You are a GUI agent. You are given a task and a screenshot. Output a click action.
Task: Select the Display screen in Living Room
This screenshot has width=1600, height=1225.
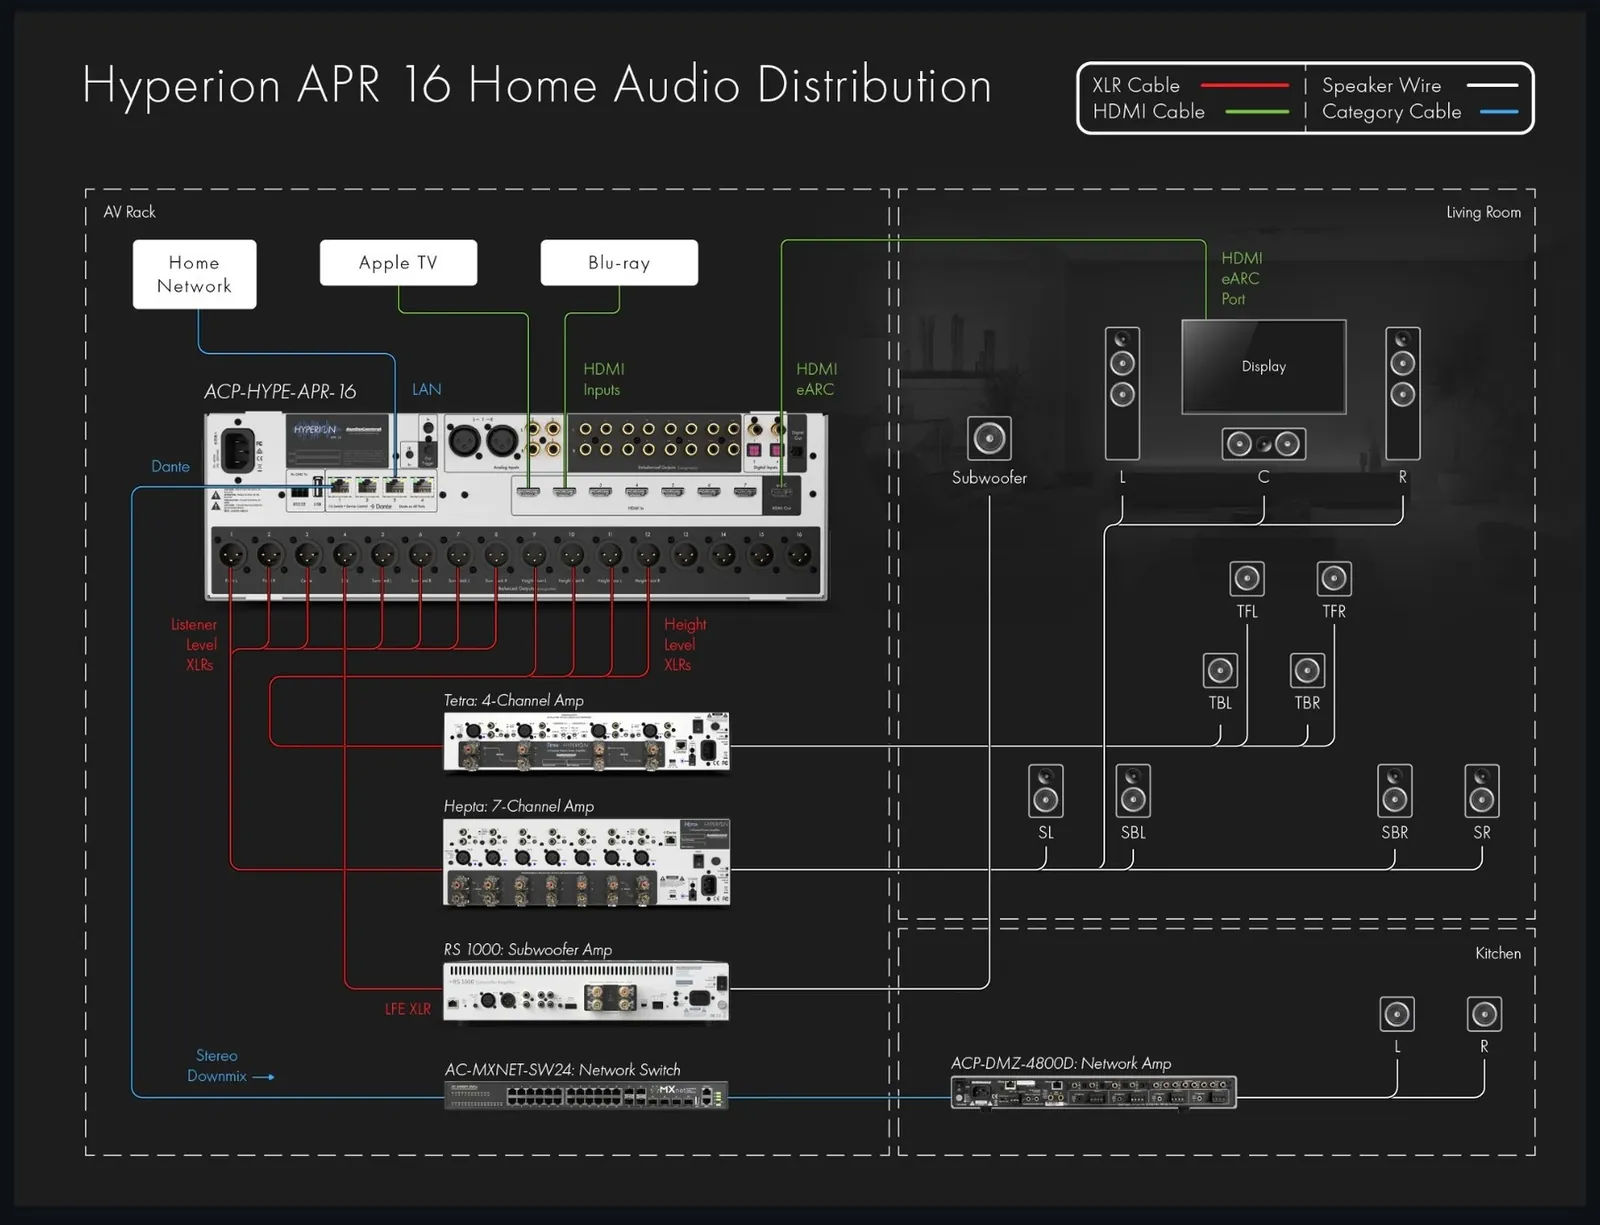1264,367
